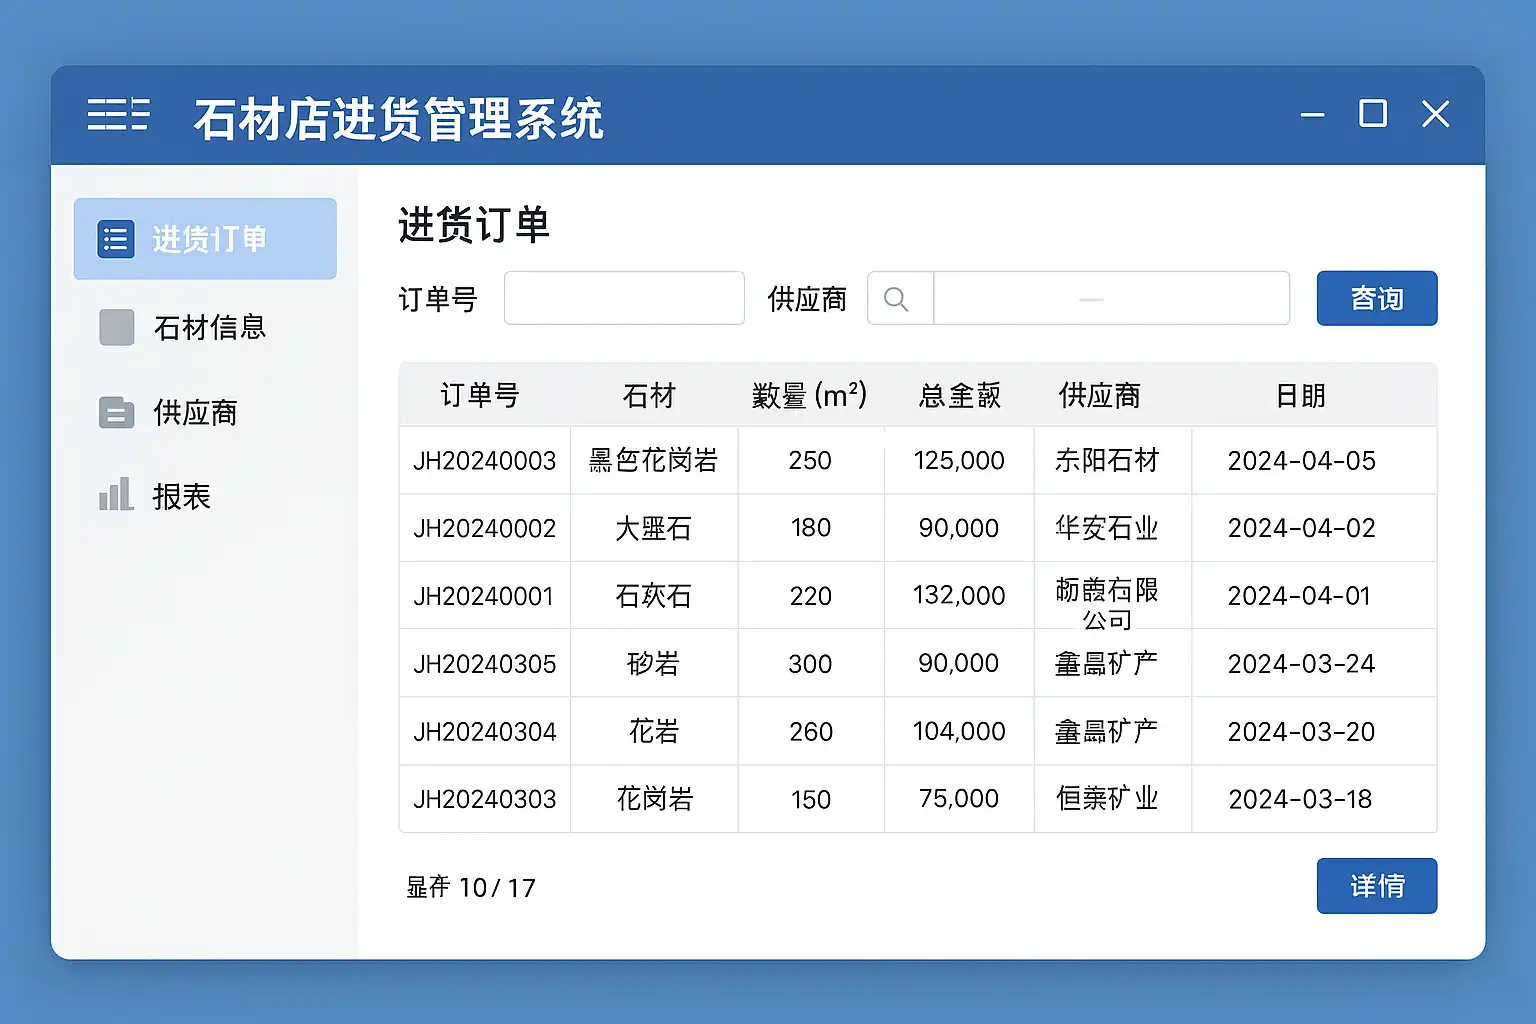Click the 石材信息 square icon
The height and width of the screenshot is (1024, 1536).
click(x=117, y=327)
